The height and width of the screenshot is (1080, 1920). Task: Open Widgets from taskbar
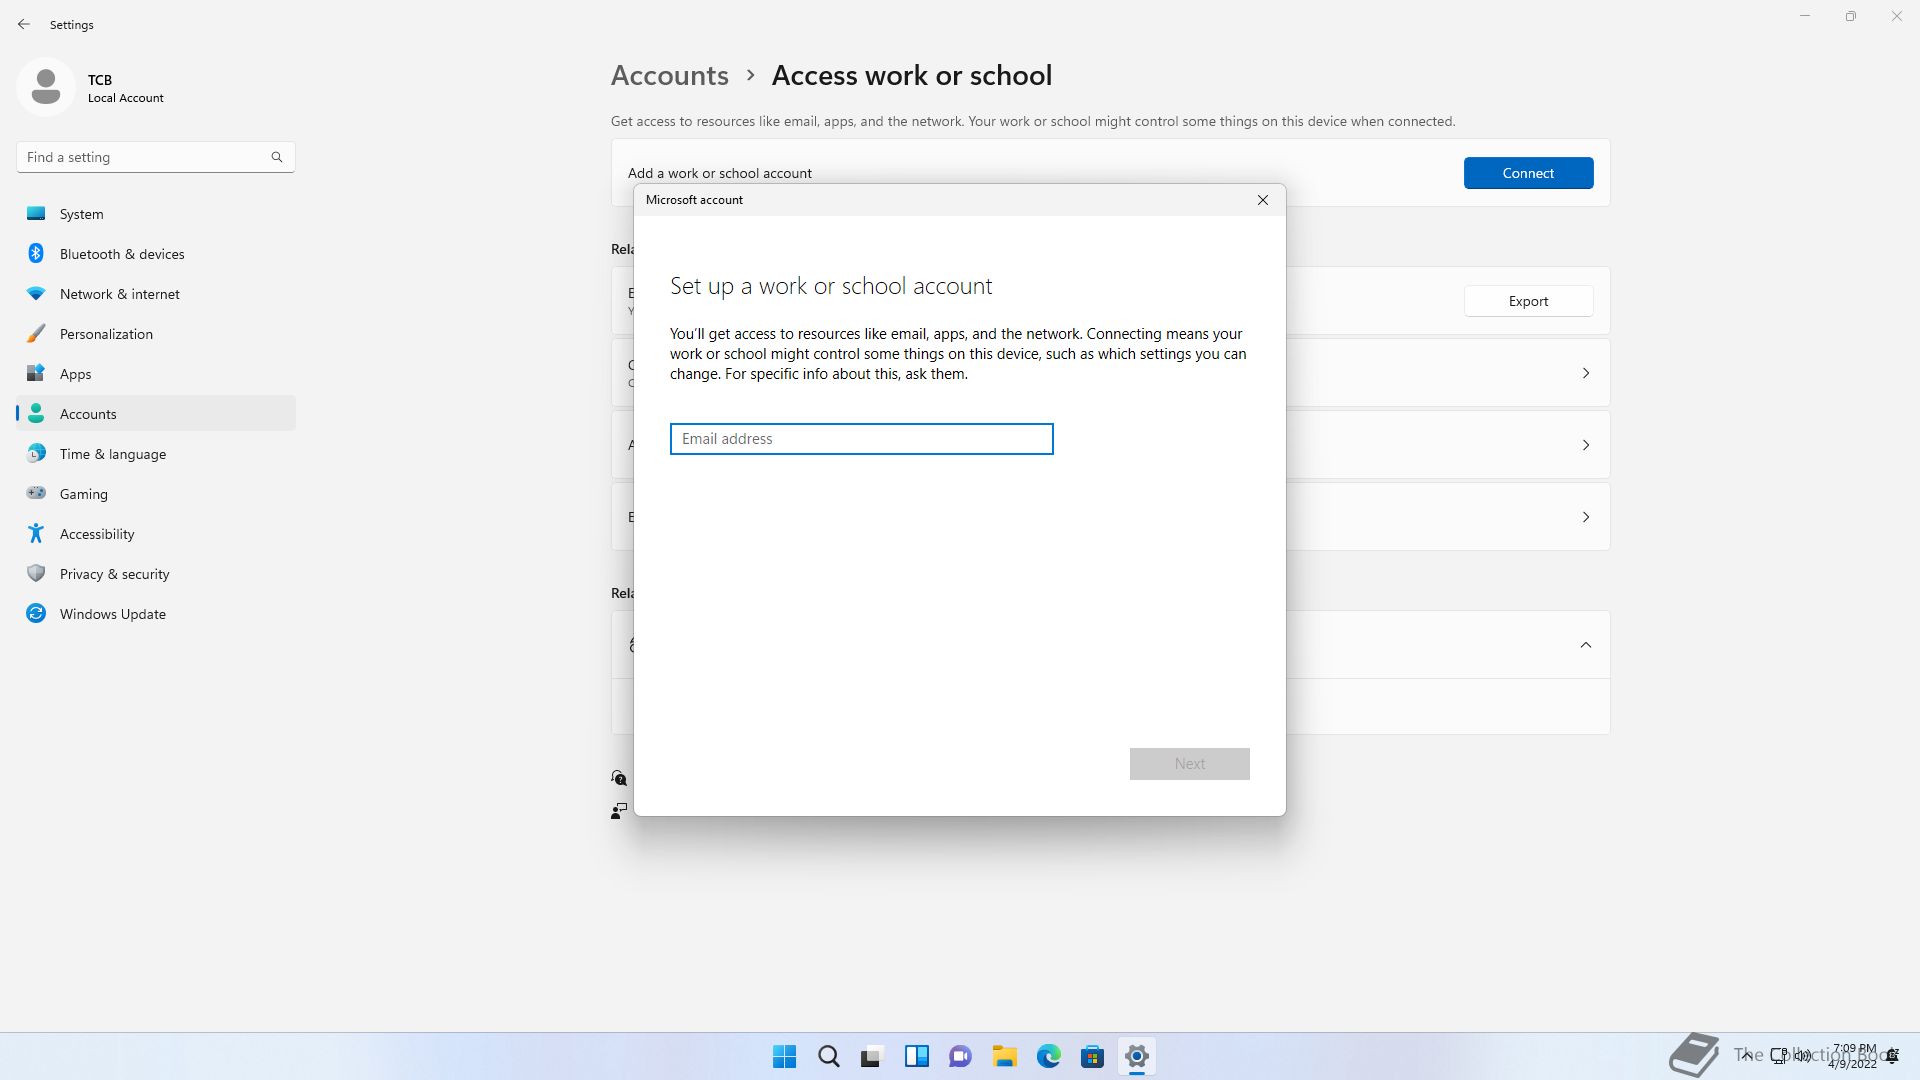(x=917, y=1056)
